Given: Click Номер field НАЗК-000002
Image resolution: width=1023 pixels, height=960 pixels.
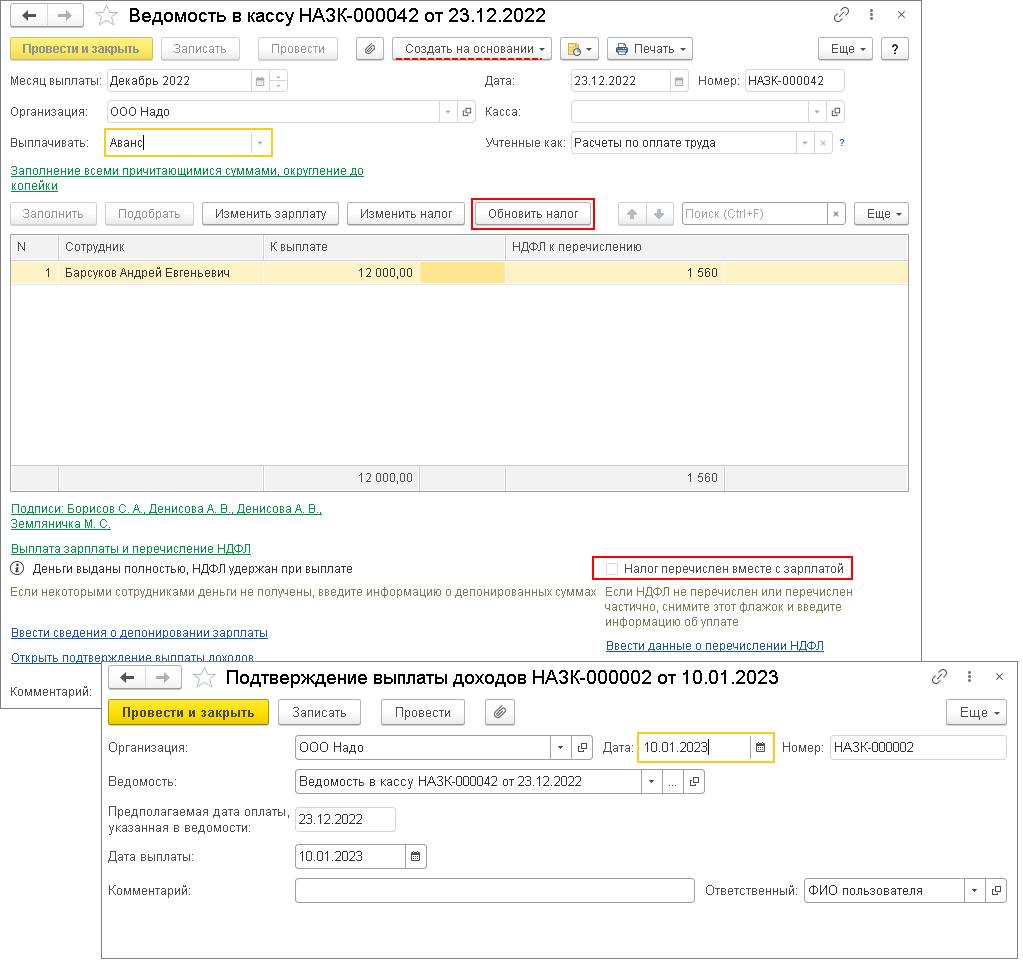Looking at the screenshot, I should point(918,748).
